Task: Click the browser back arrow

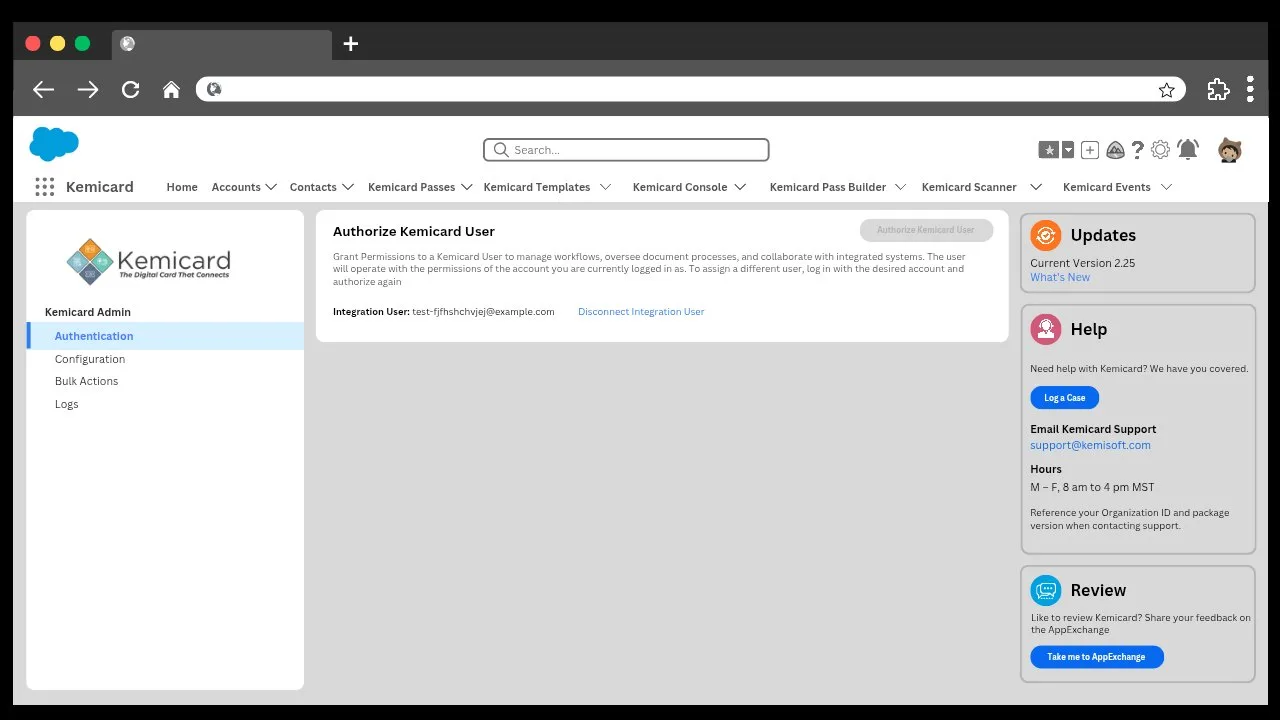Action: 43,89
